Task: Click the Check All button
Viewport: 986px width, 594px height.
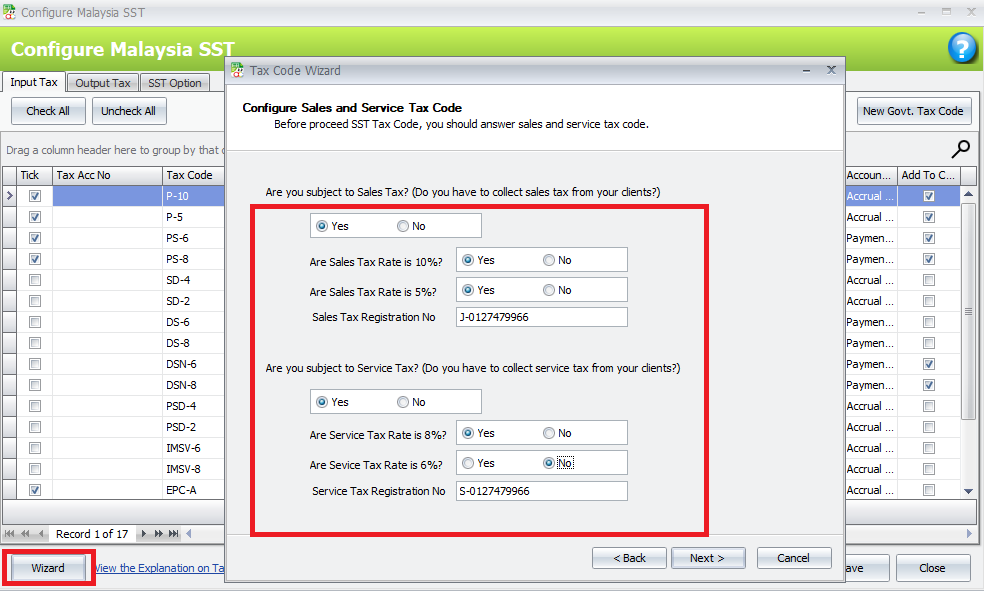Action: pyautogui.click(x=48, y=111)
